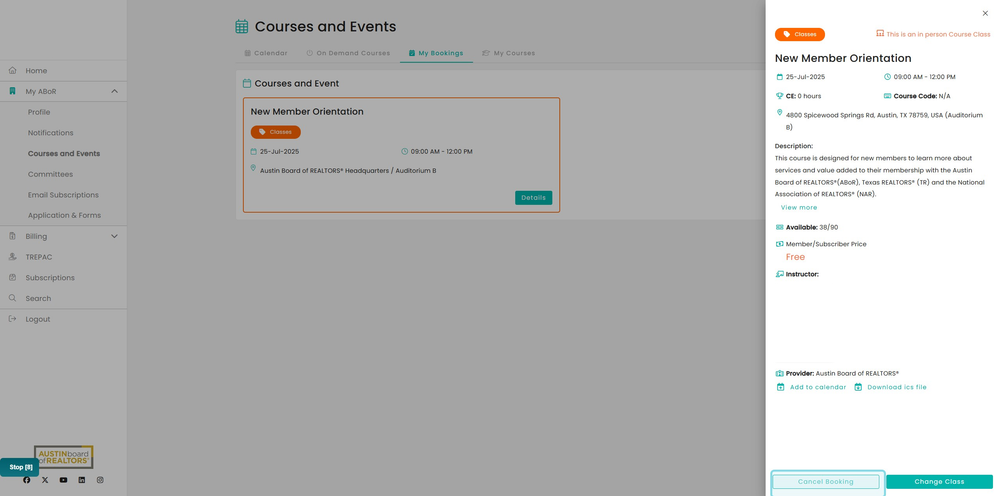The image size is (1000, 496).
Task: Click the Logout icon
Action: click(x=12, y=319)
